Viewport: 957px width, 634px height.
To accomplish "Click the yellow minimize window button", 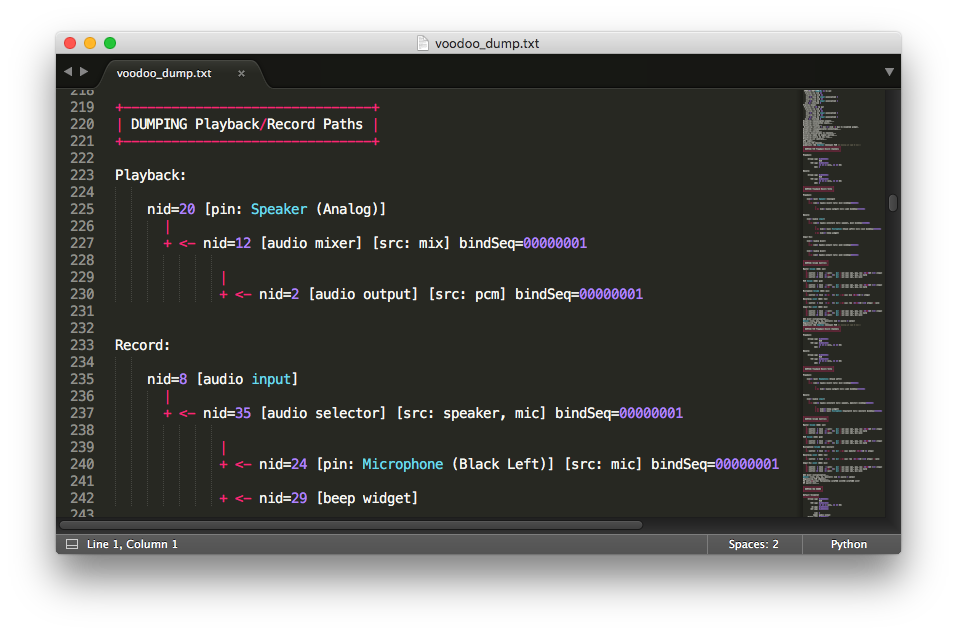I will tap(90, 43).
